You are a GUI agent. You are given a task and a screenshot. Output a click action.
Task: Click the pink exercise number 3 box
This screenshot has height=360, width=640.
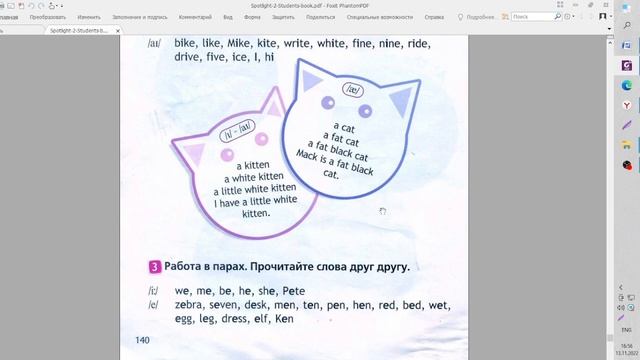pyautogui.click(x=155, y=267)
